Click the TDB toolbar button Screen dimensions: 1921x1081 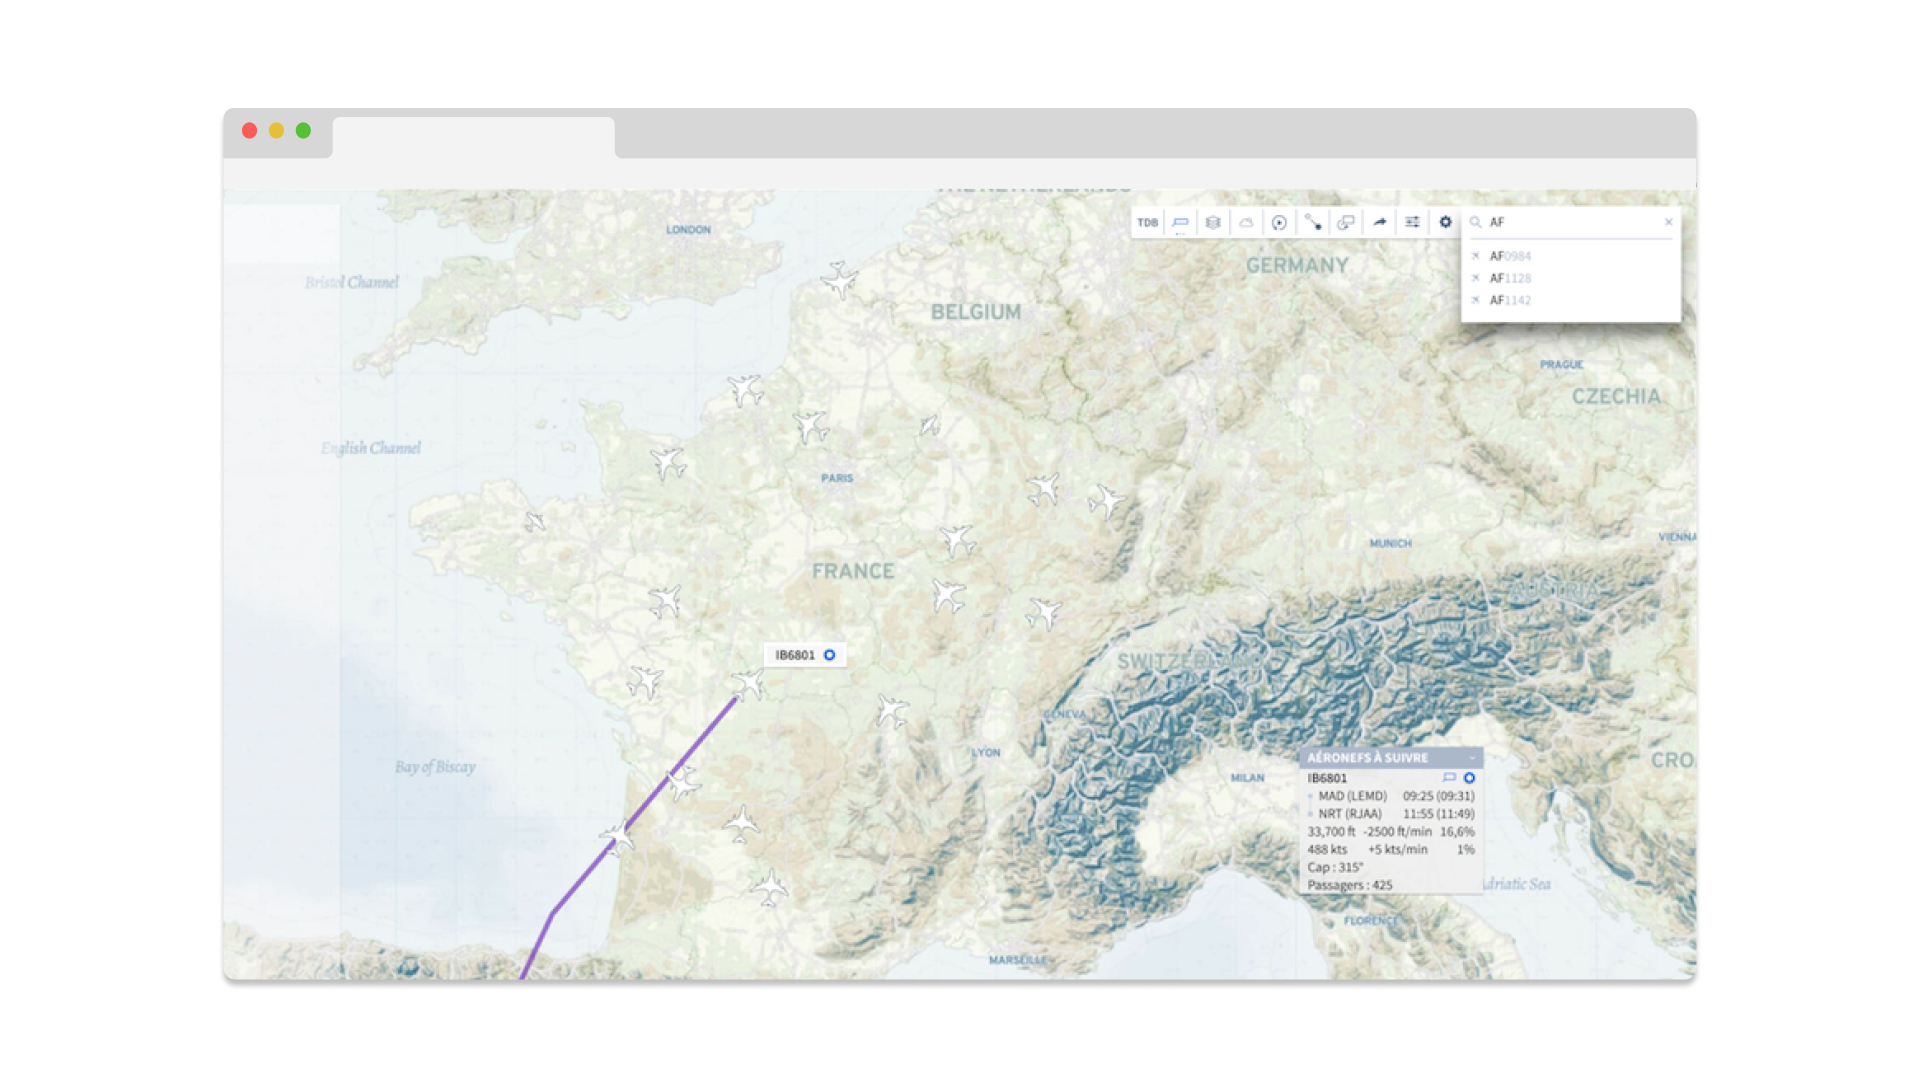point(1147,223)
